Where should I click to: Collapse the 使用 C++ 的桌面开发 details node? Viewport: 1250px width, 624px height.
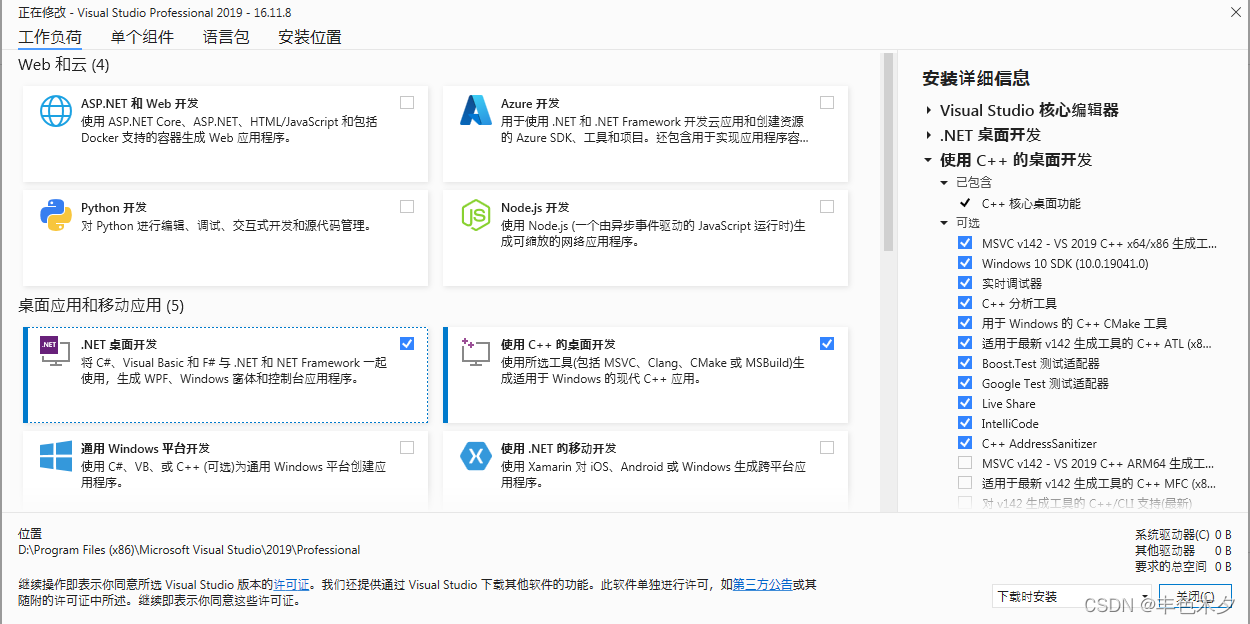pos(929,159)
